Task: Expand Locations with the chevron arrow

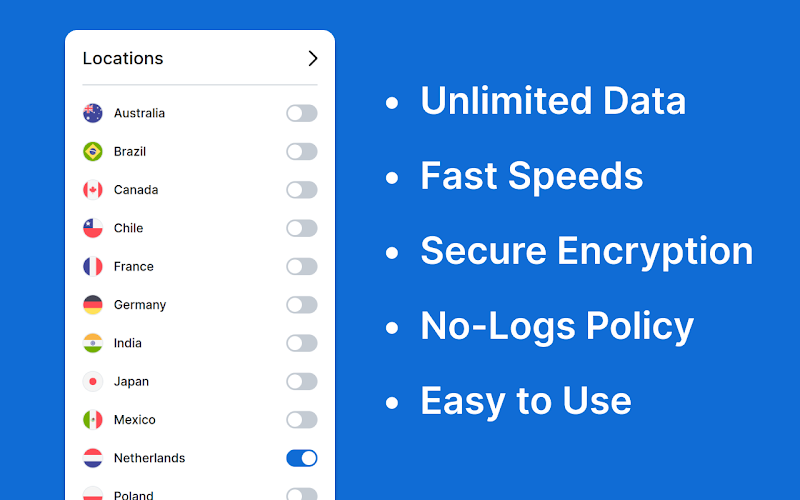Action: coord(313,59)
